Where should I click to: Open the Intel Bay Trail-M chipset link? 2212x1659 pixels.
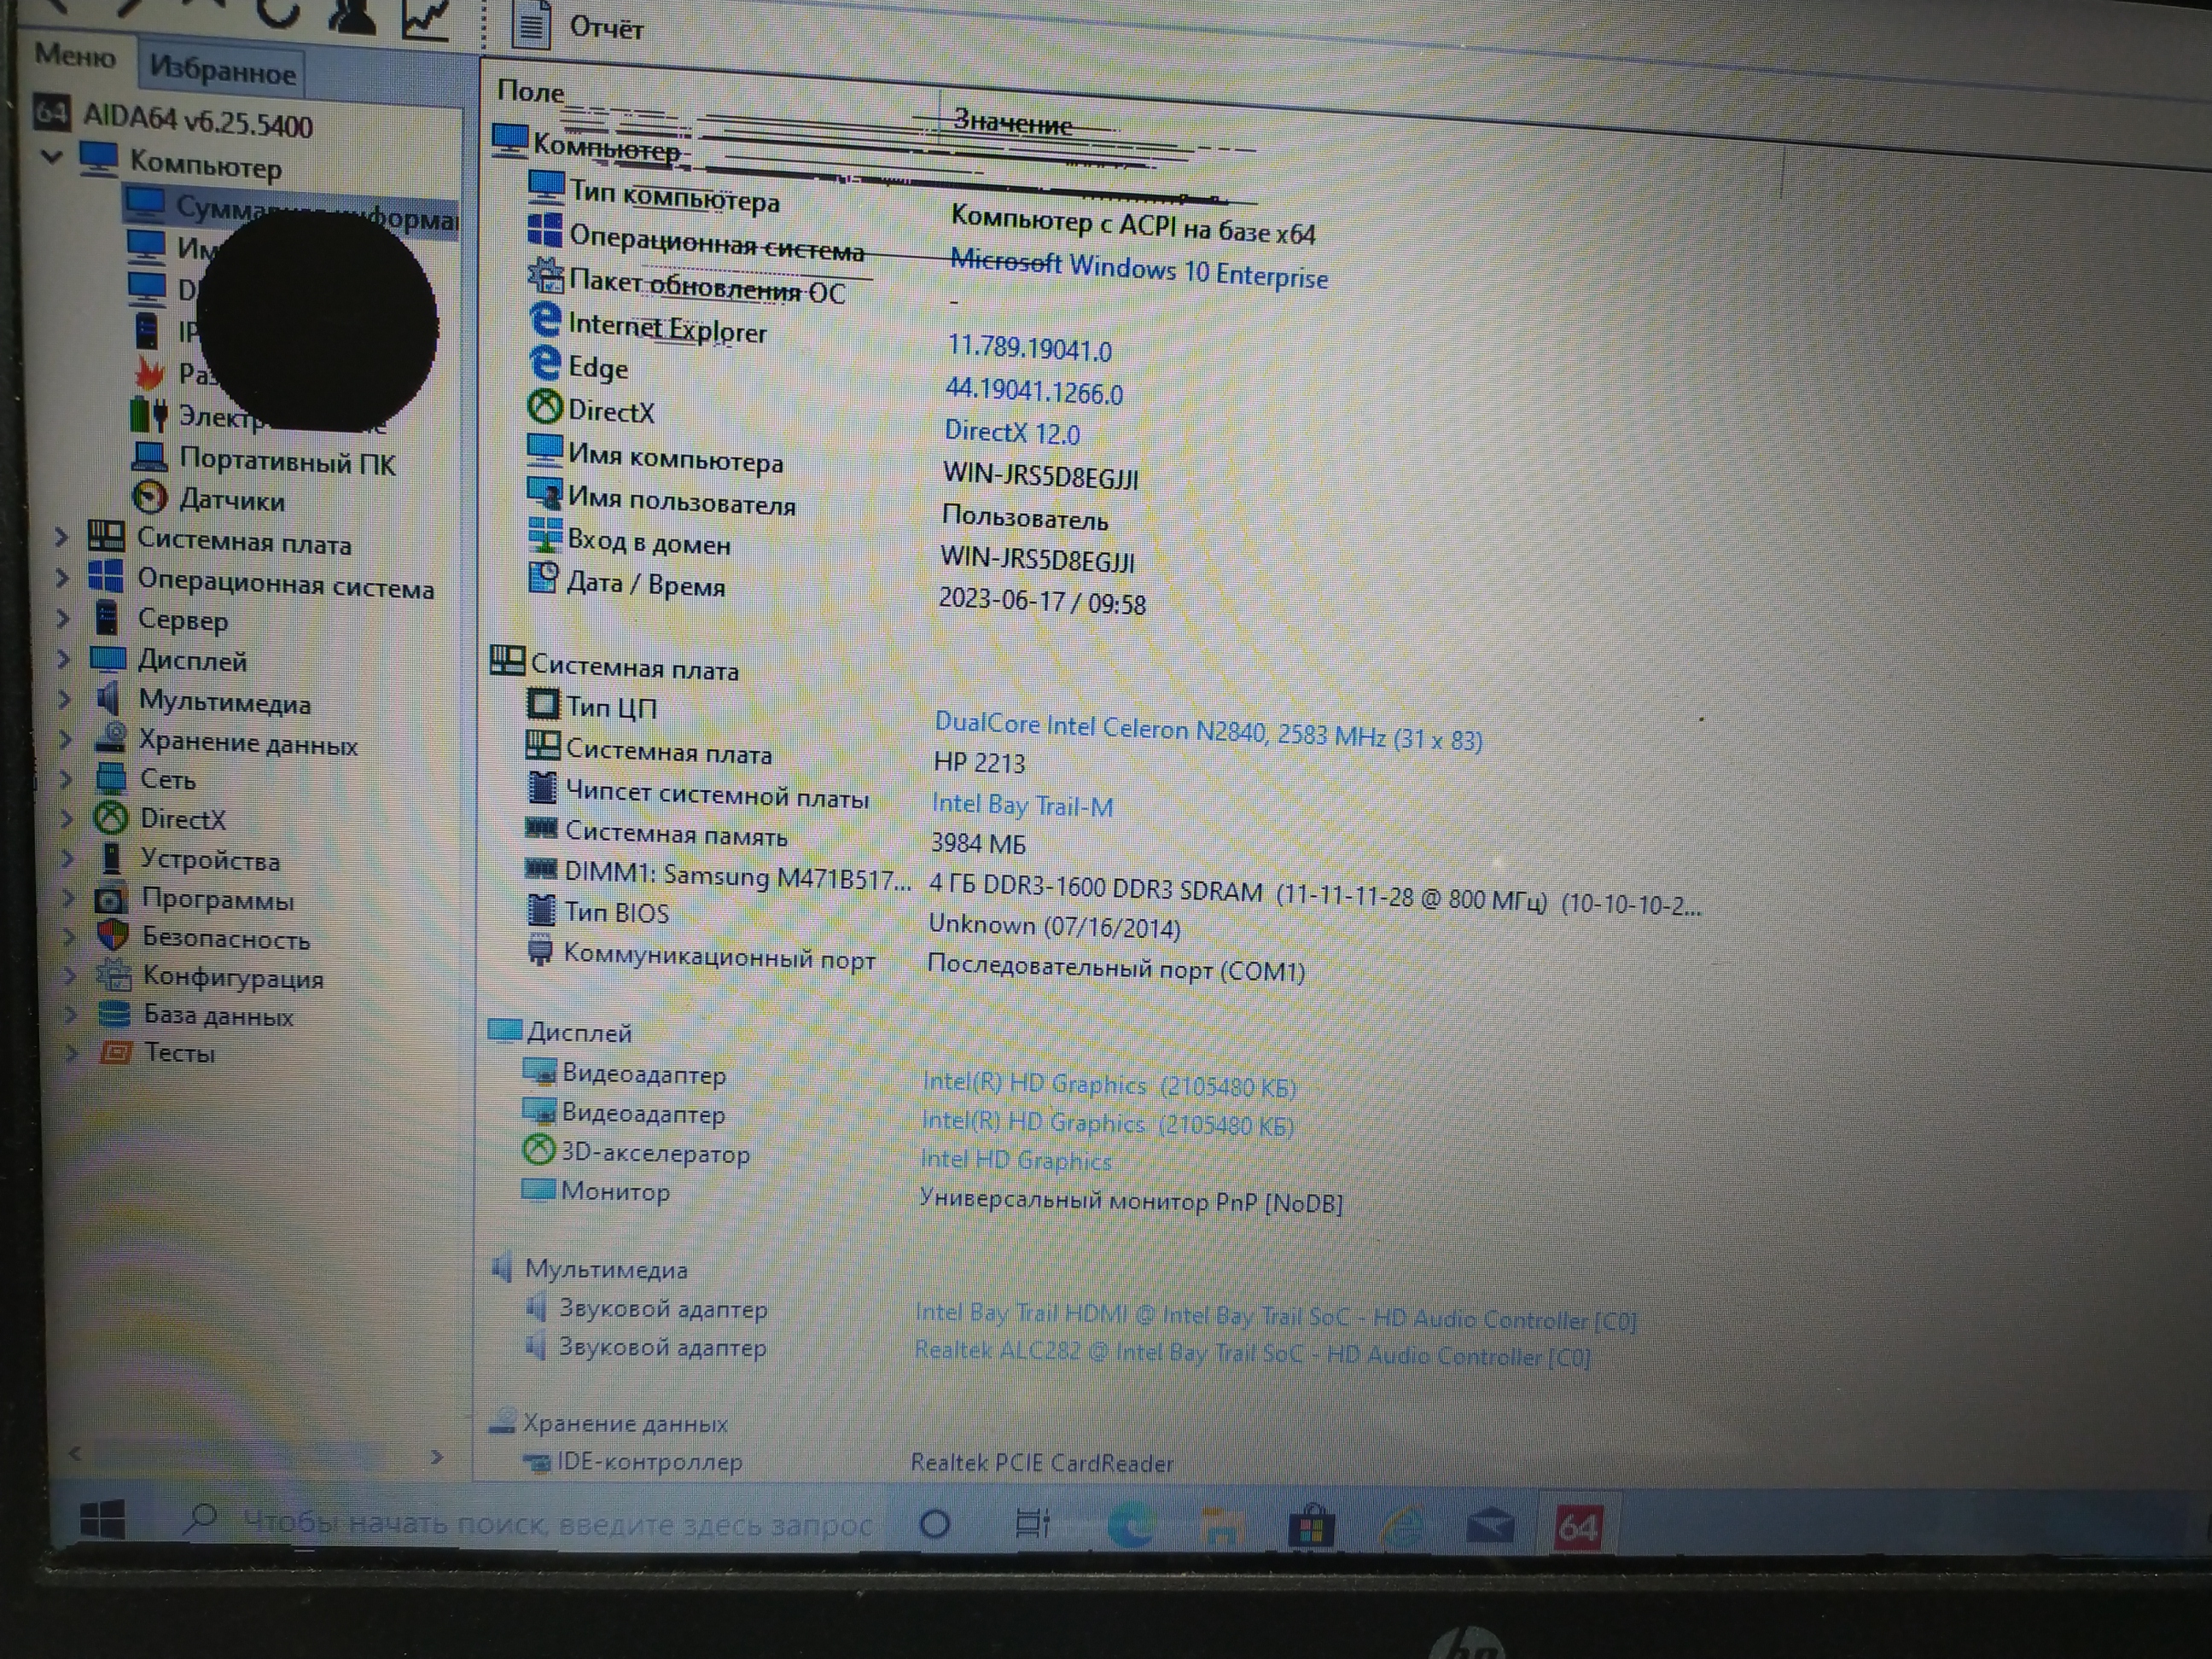tap(1022, 805)
